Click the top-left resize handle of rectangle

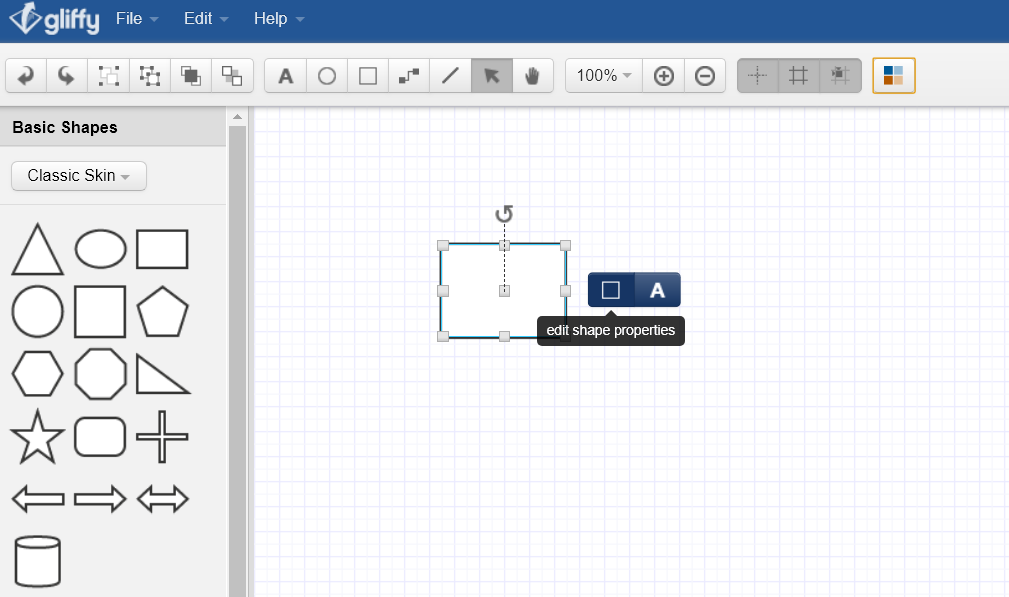pyautogui.click(x=443, y=245)
